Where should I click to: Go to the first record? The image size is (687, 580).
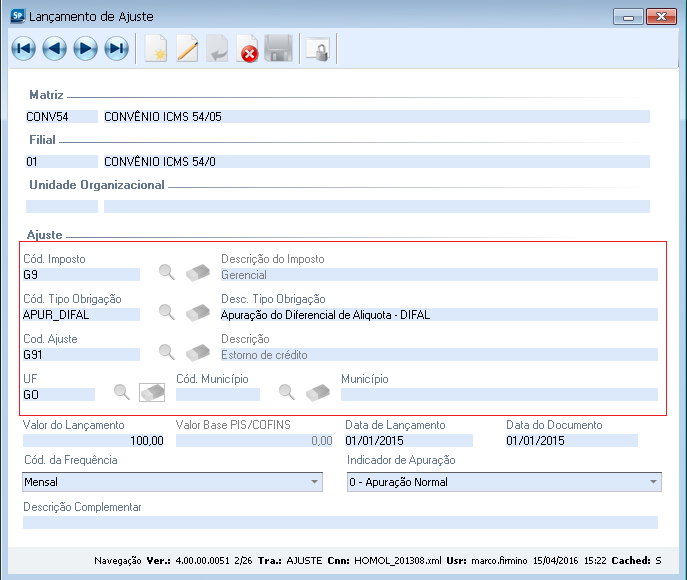tap(24, 49)
